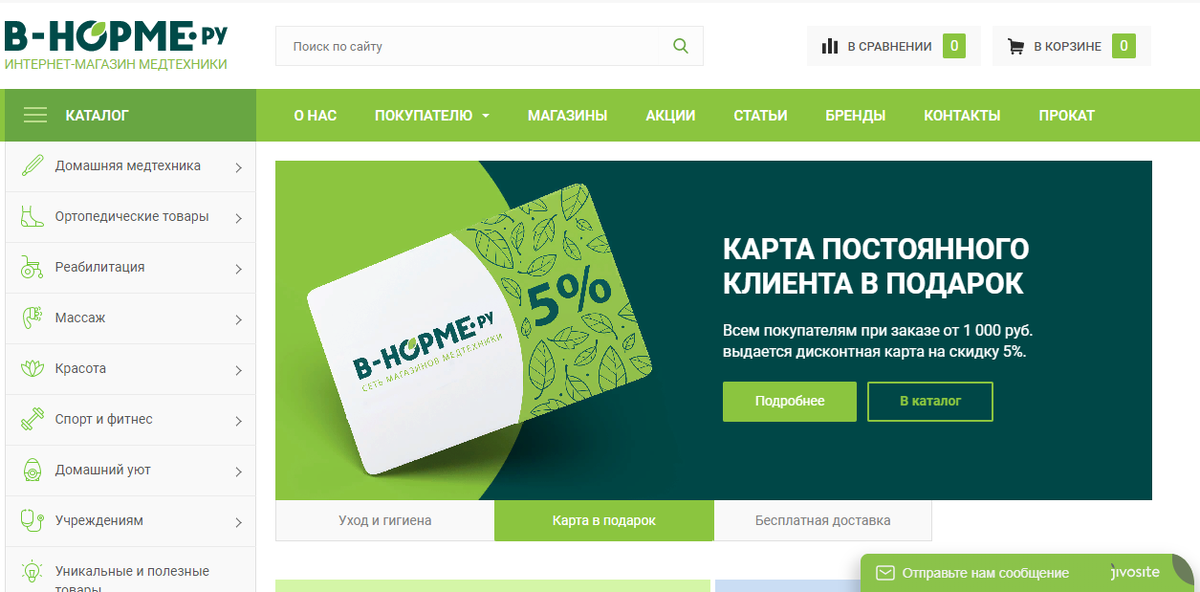Click the Учреждениям stethoscope icon
Image resolution: width=1200 pixels, height=592 pixels.
pyautogui.click(x=31, y=521)
